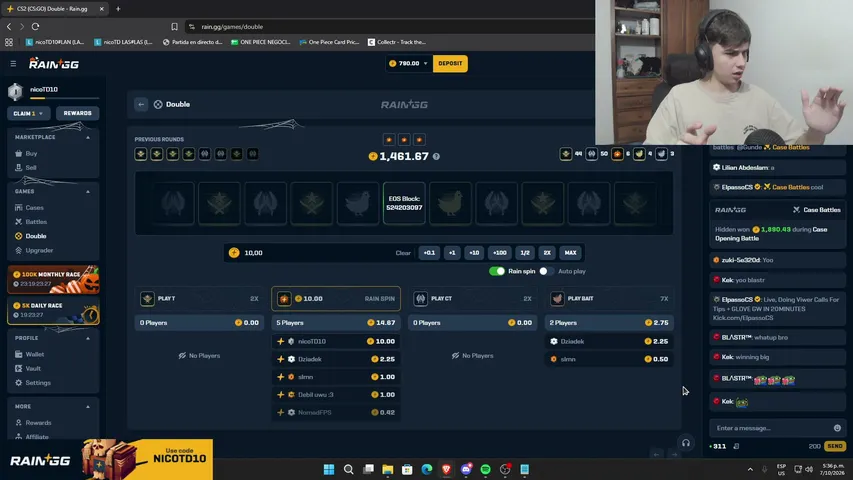The height and width of the screenshot is (480, 853).
Task: Select Upgrader in sidebar
Action: pos(39,250)
